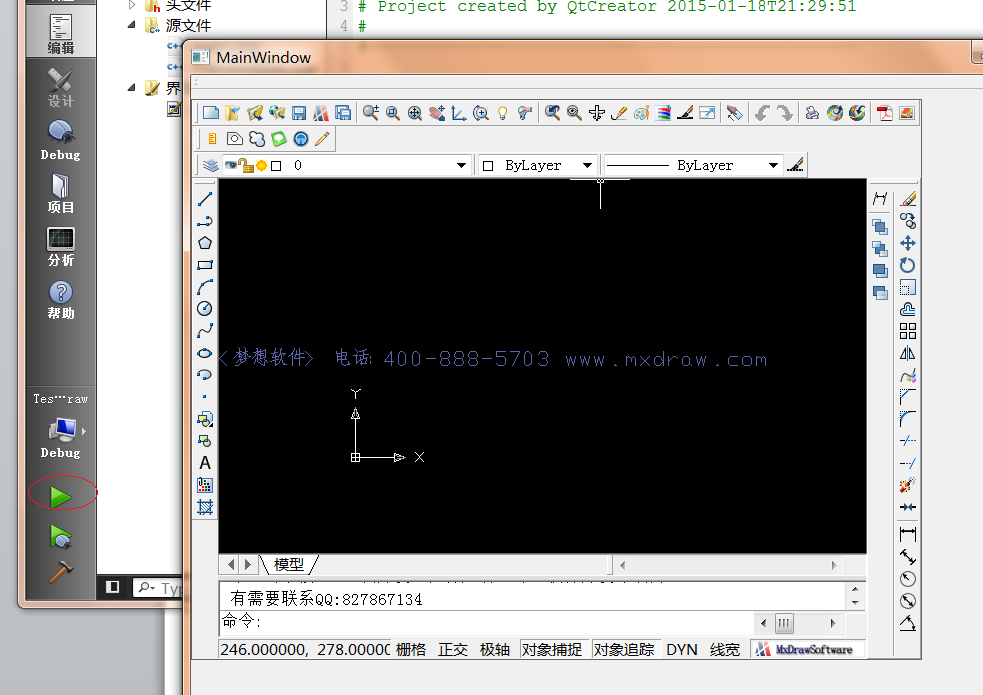The height and width of the screenshot is (695, 983).
Task: Select the Spline curve tool
Action: (x=205, y=331)
